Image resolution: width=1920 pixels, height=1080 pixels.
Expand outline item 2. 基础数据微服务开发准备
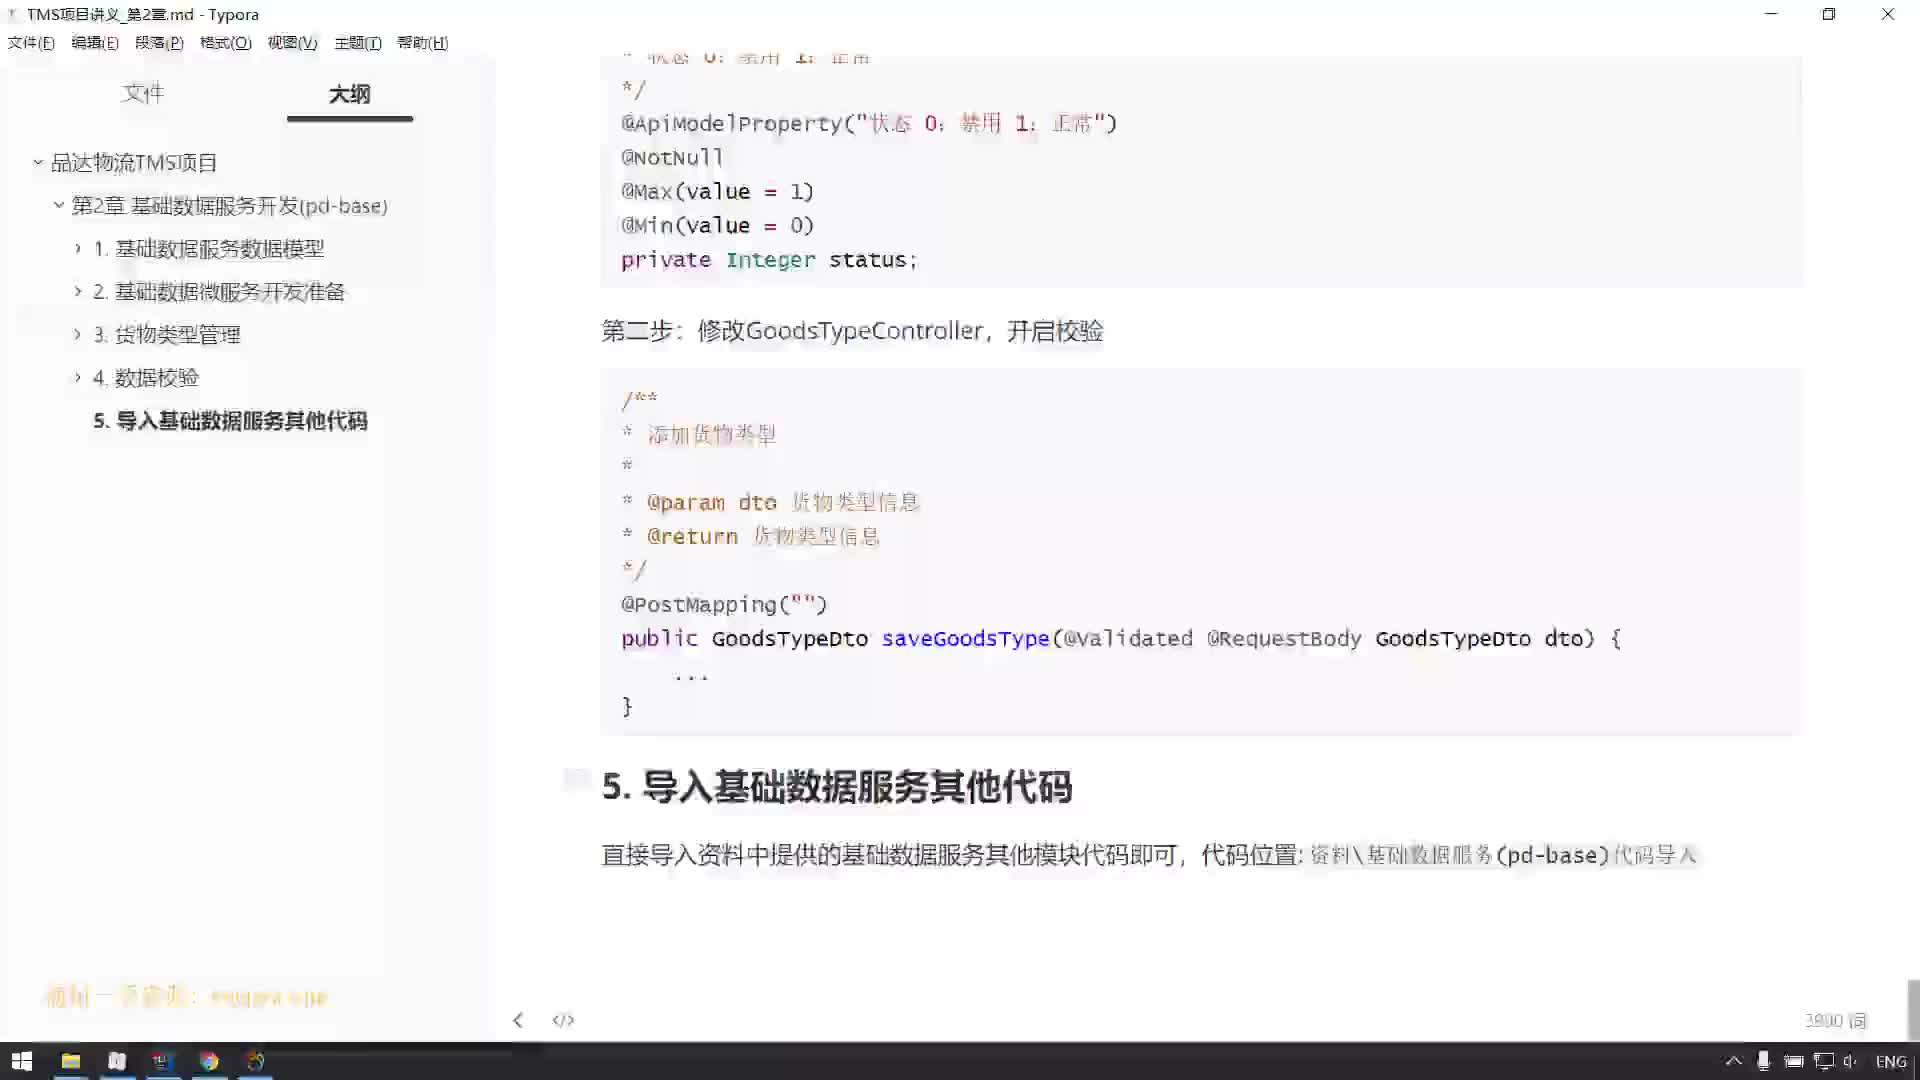(77, 291)
